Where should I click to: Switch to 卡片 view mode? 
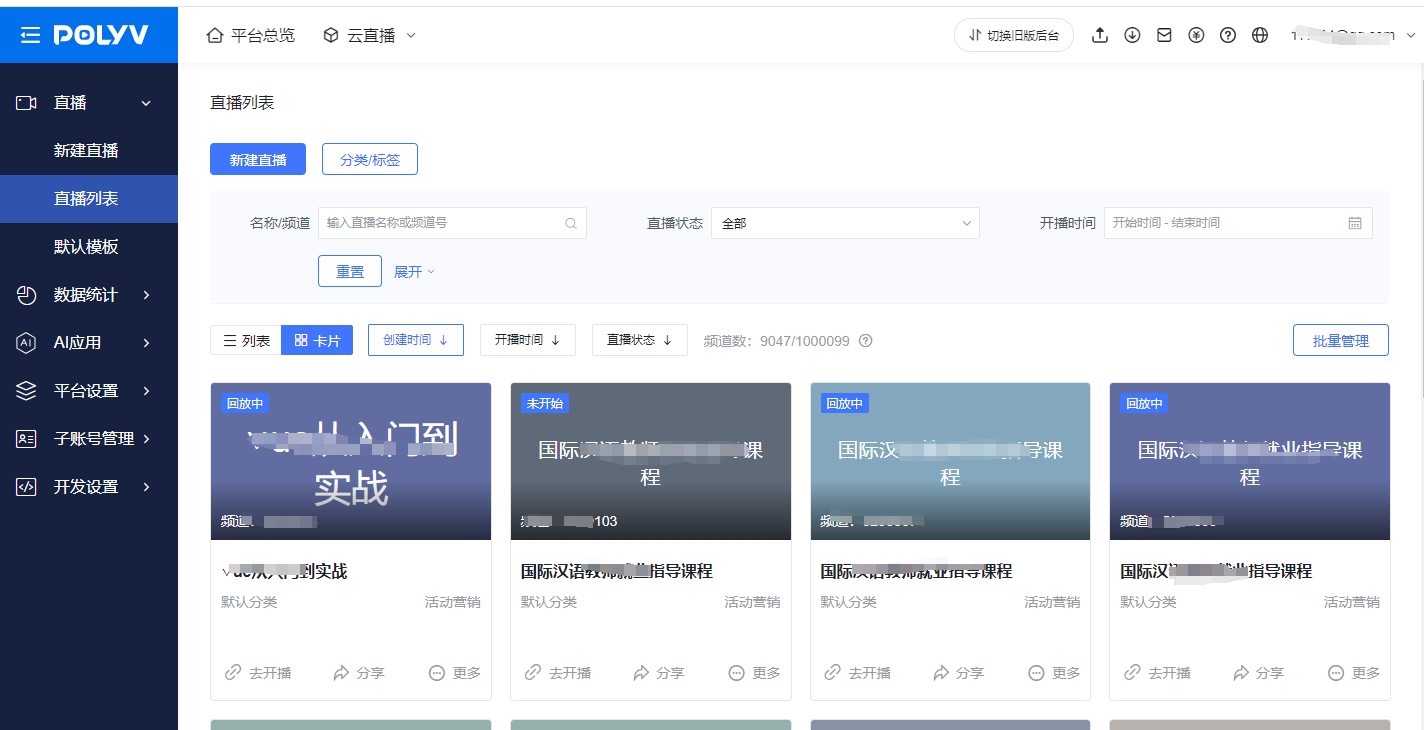click(x=317, y=341)
